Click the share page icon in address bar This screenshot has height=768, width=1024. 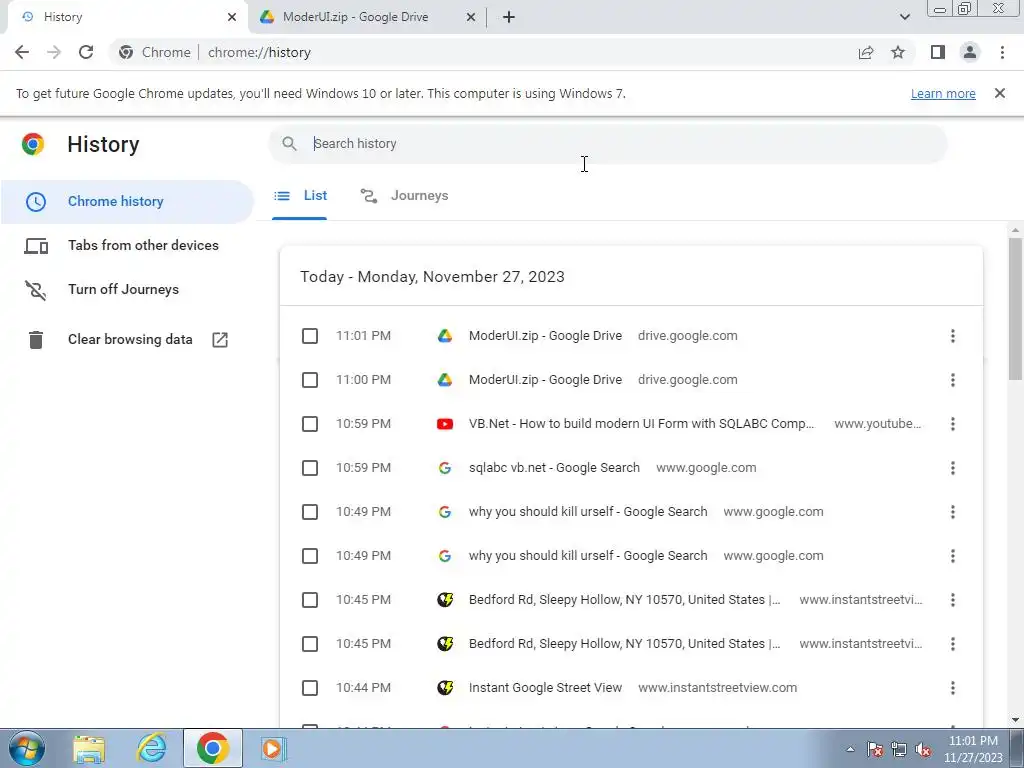tap(866, 52)
